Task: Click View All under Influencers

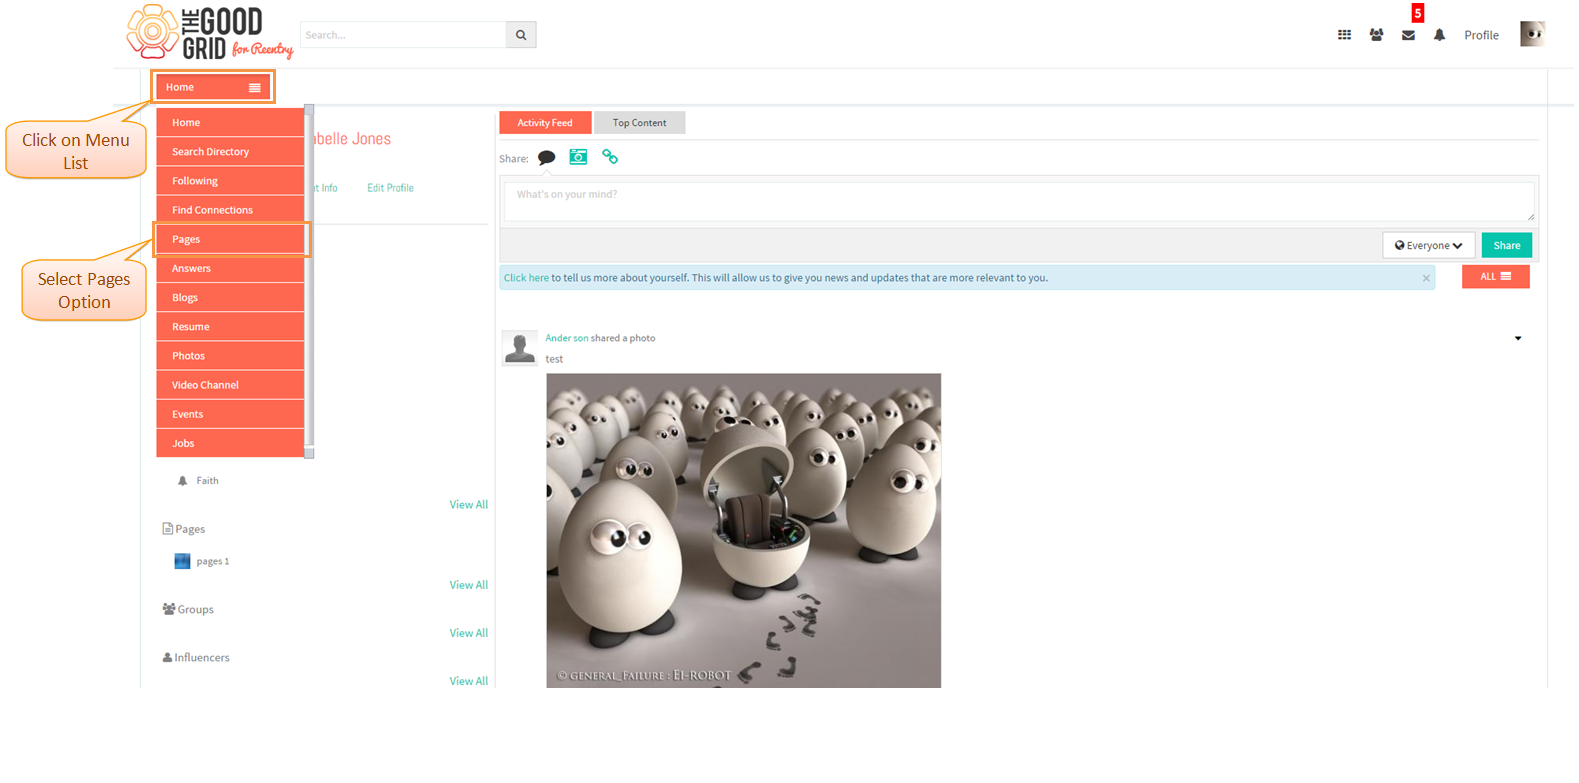Action: click(x=468, y=681)
